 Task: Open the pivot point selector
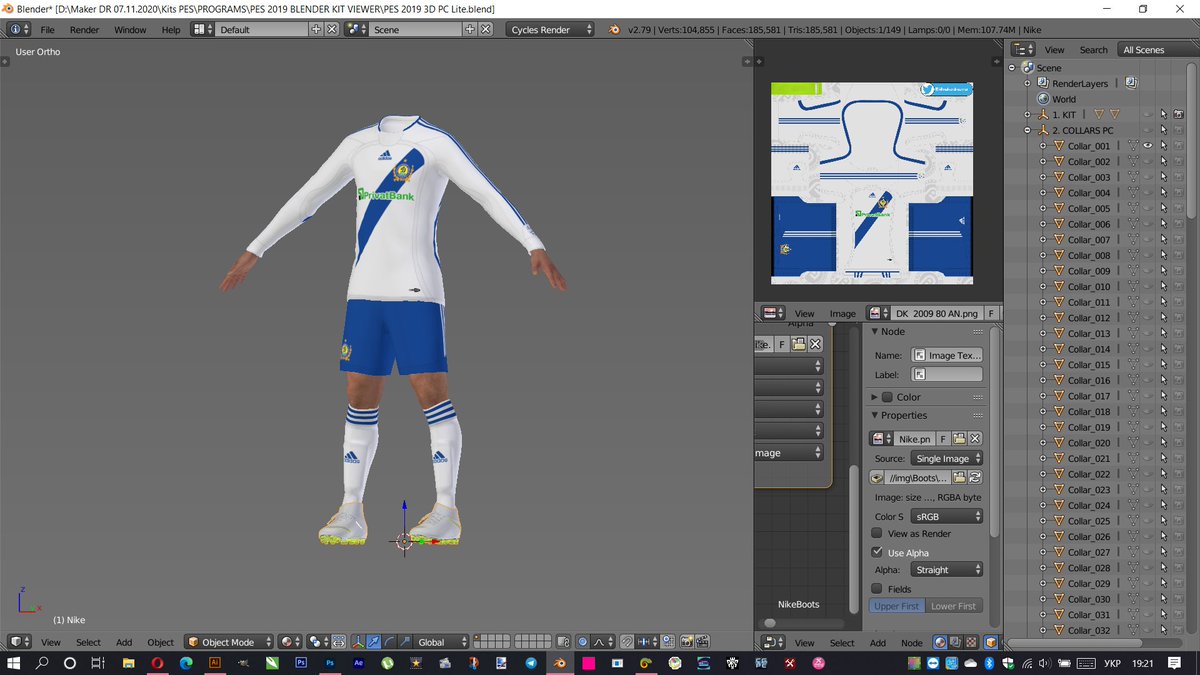318,642
